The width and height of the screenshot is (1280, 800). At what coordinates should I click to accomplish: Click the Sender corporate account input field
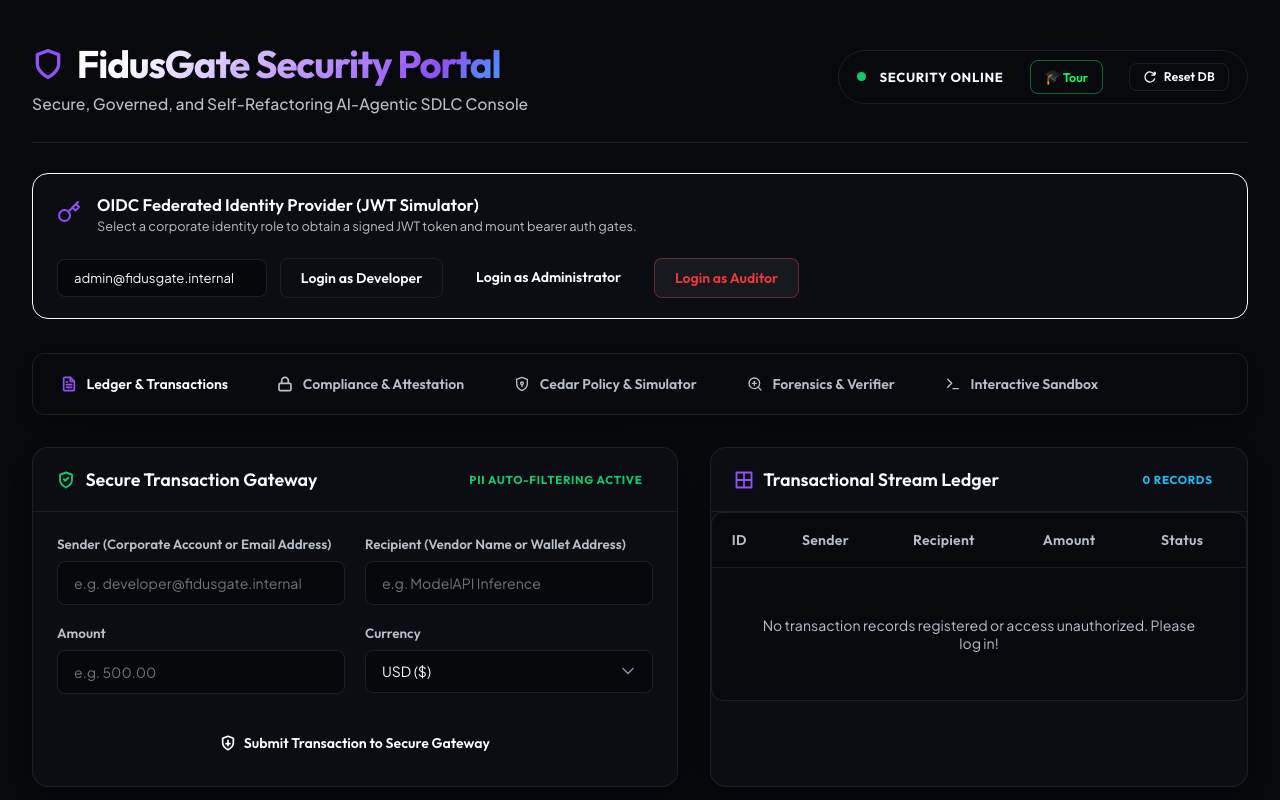click(201, 583)
